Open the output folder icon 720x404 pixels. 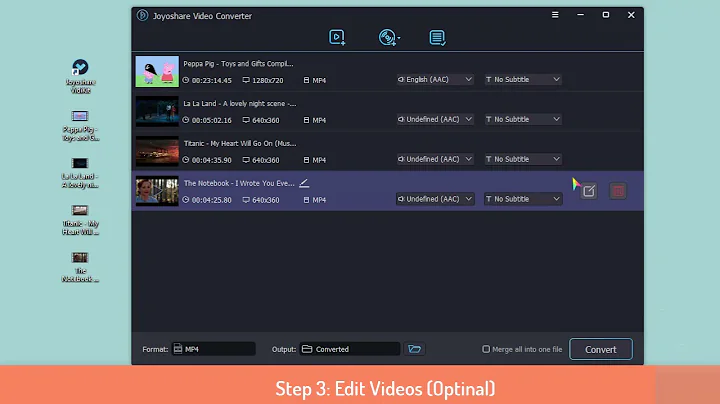(x=414, y=349)
